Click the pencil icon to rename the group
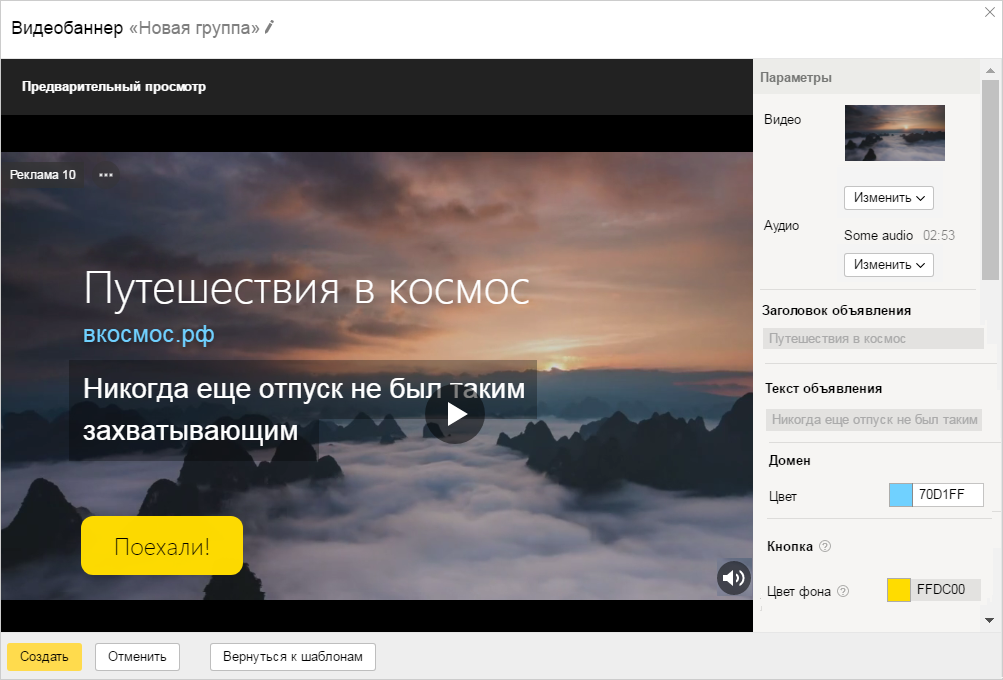This screenshot has height=680, width=1003. tap(269, 27)
